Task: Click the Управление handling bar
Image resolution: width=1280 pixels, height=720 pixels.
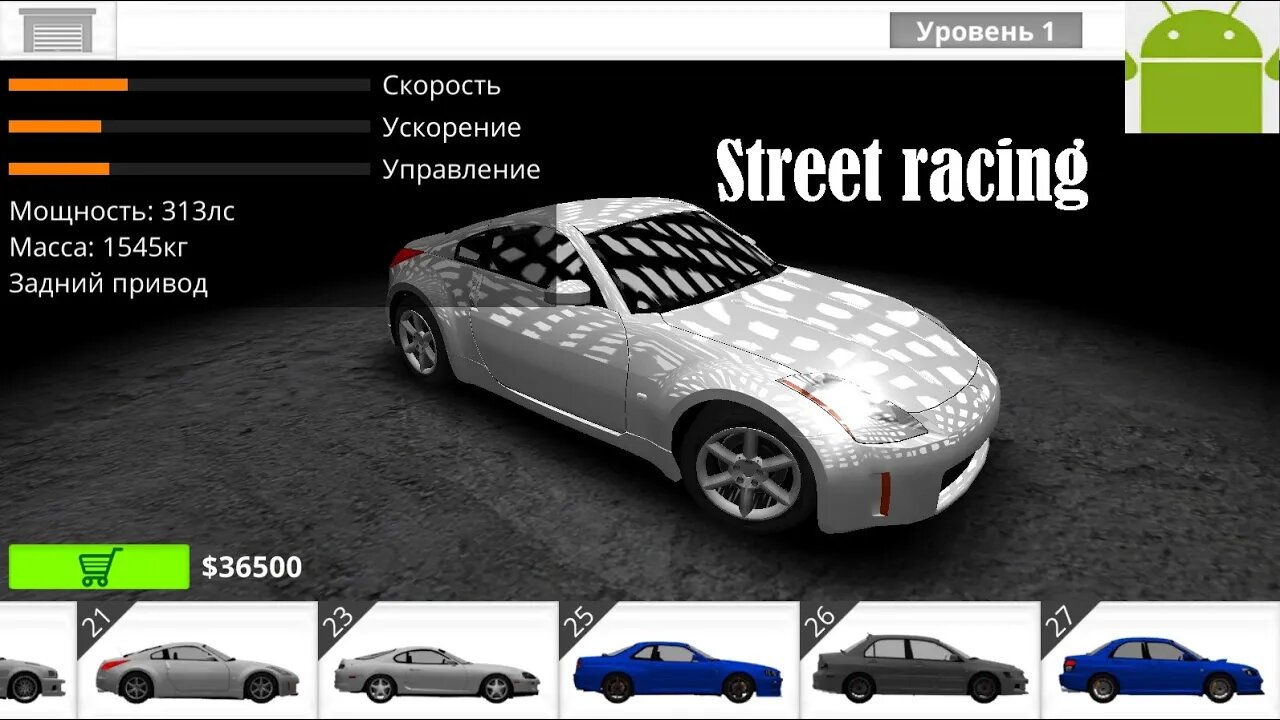Action: [x=189, y=169]
